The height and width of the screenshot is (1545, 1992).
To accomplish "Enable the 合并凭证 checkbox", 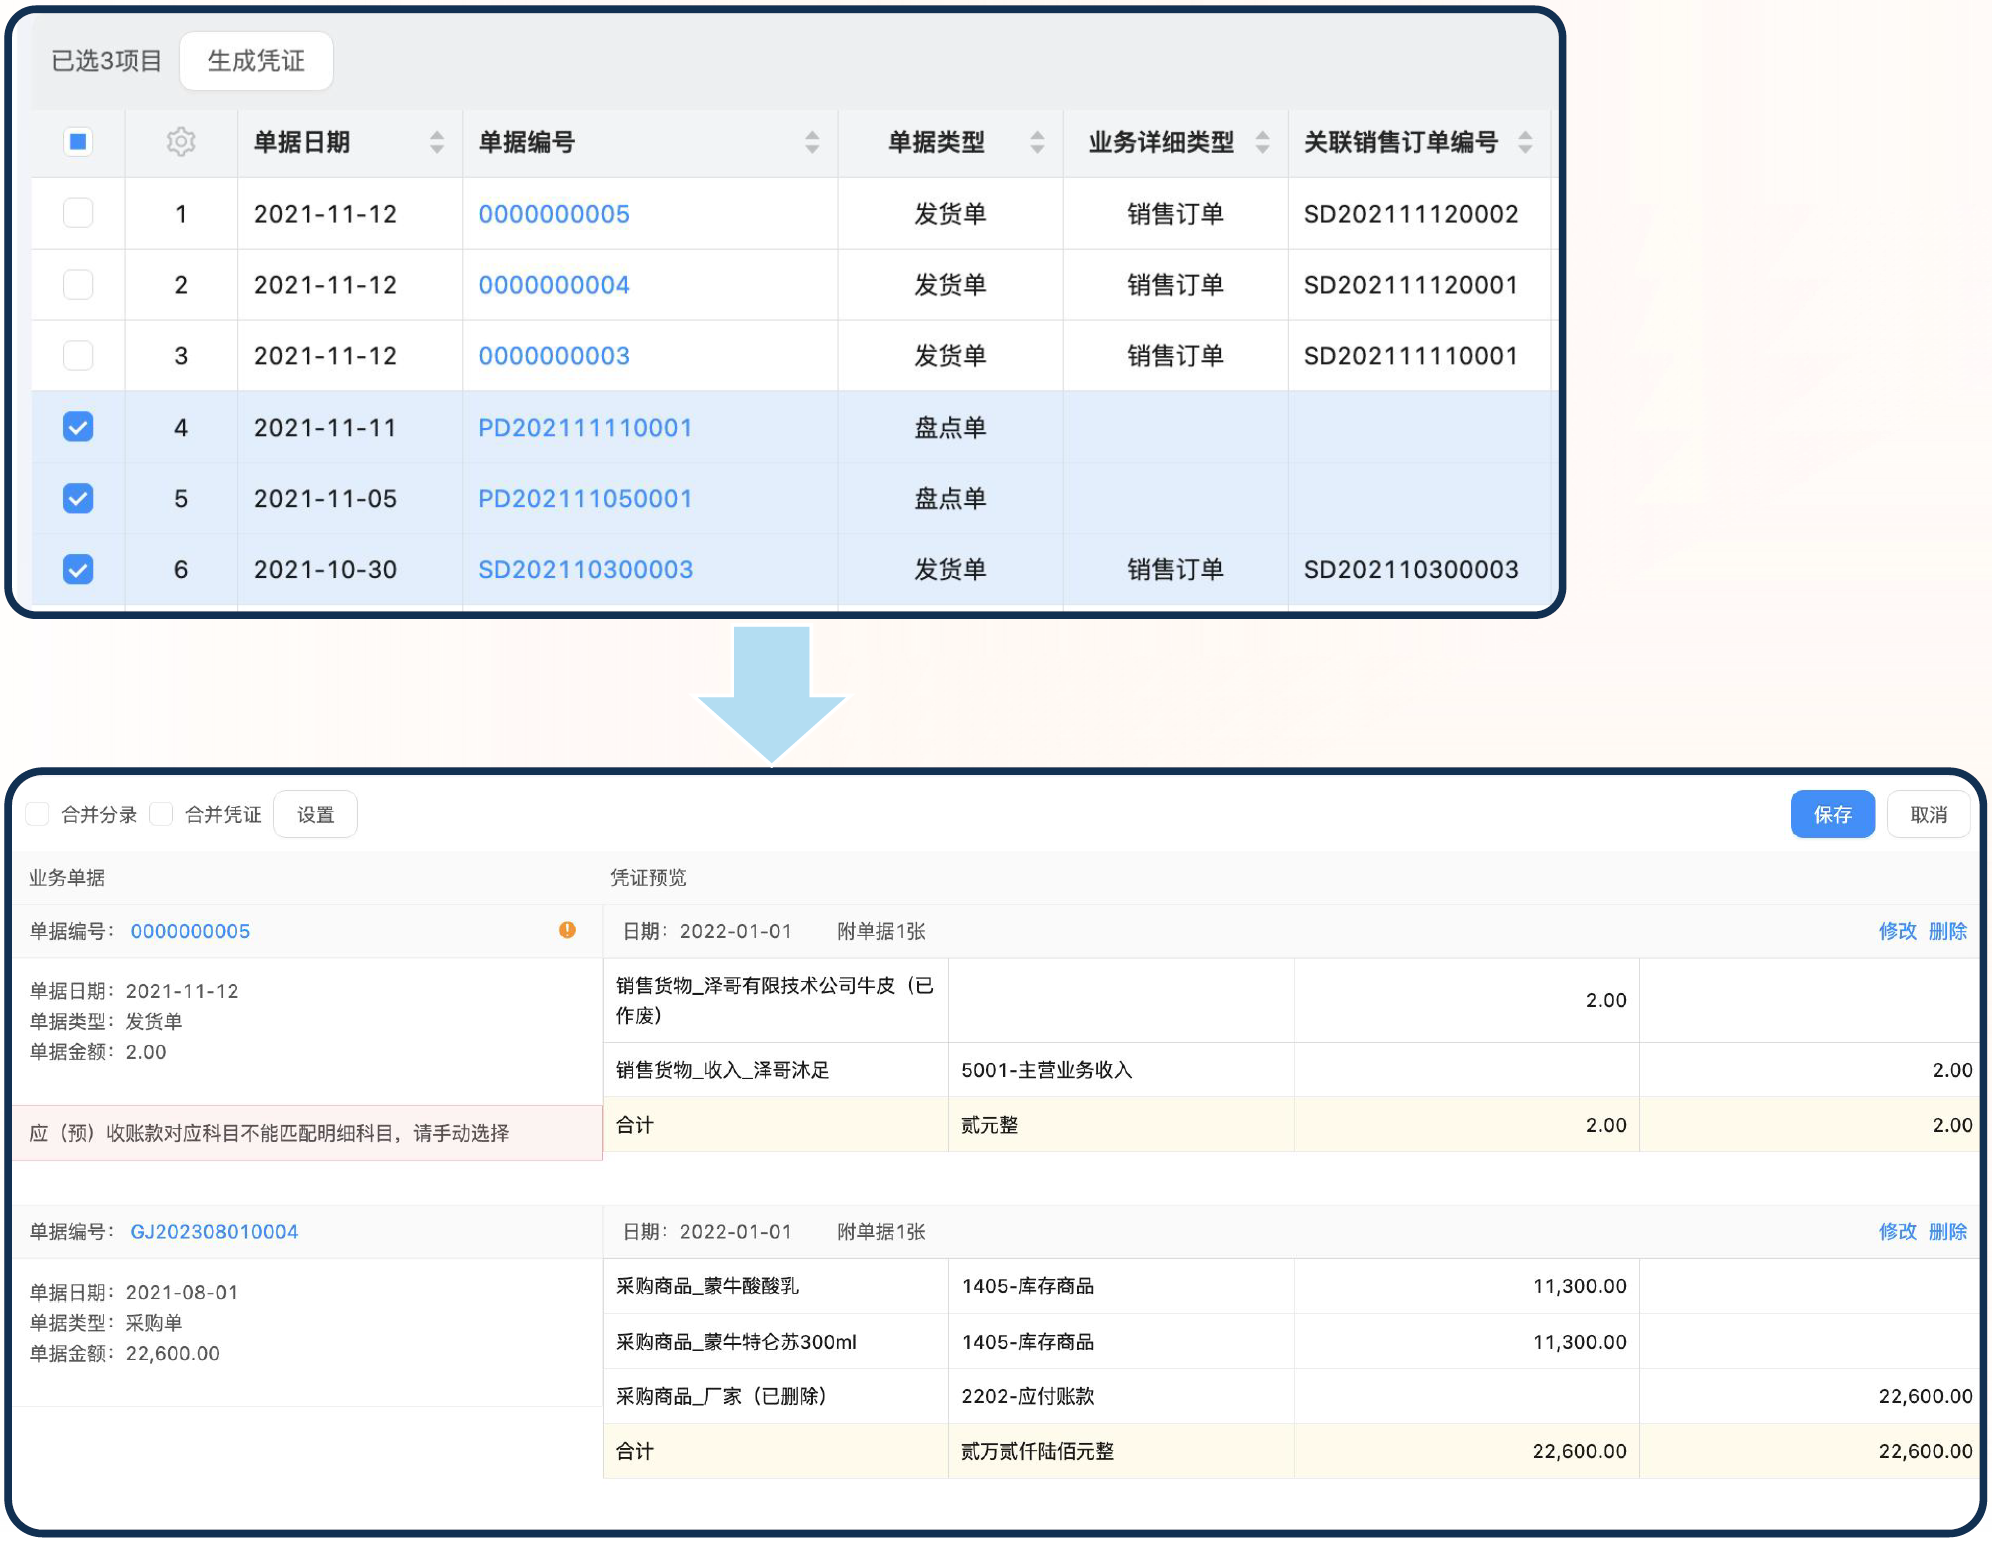I will (x=162, y=814).
